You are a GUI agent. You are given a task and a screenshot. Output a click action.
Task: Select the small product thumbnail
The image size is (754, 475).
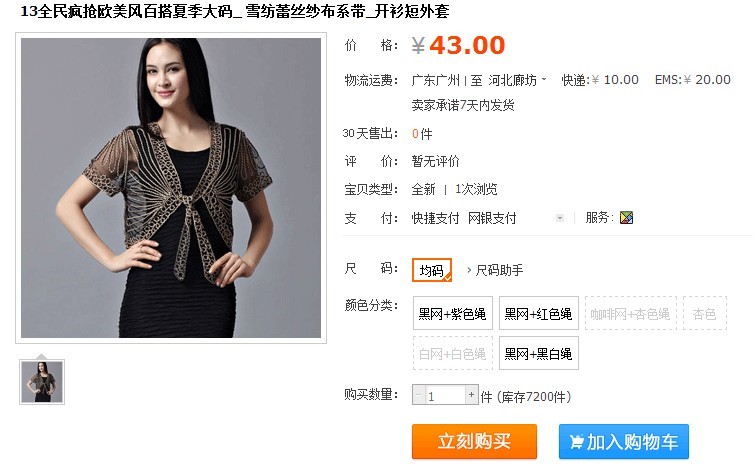[42, 382]
